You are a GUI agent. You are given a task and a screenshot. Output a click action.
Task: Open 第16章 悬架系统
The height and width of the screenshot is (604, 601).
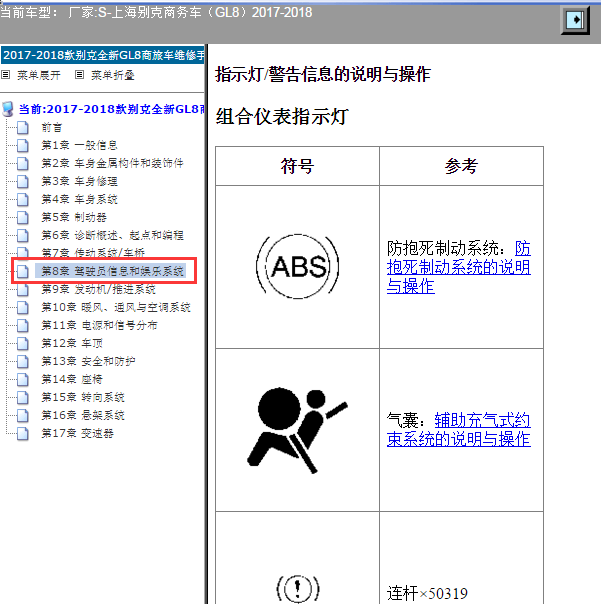pyautogui.click(x=83, y=415)
